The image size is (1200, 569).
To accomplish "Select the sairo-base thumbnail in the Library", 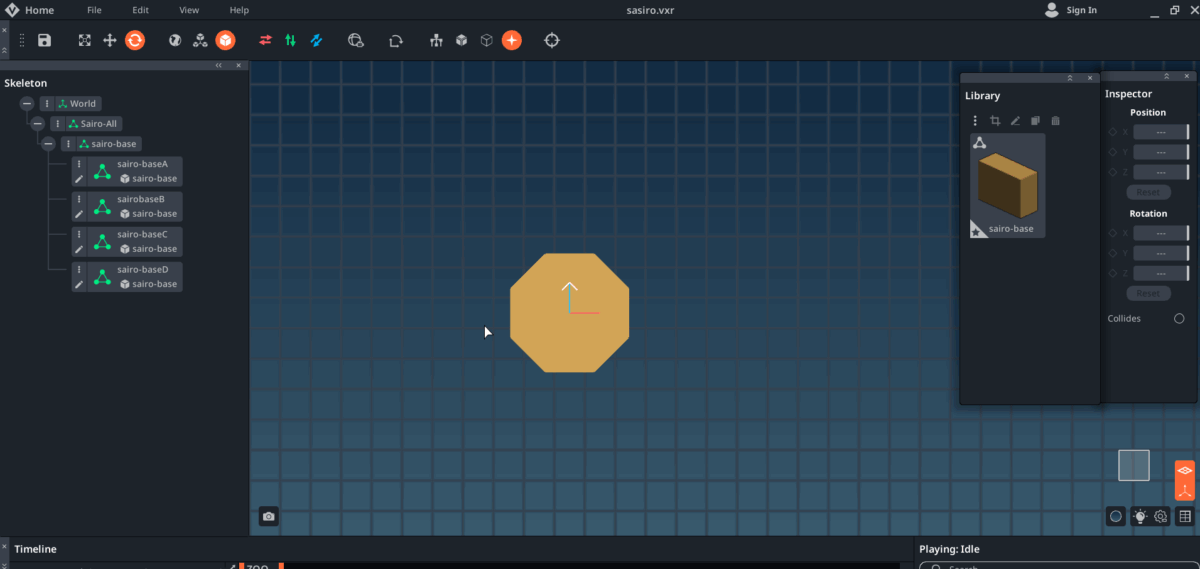I will point(1008,186).
